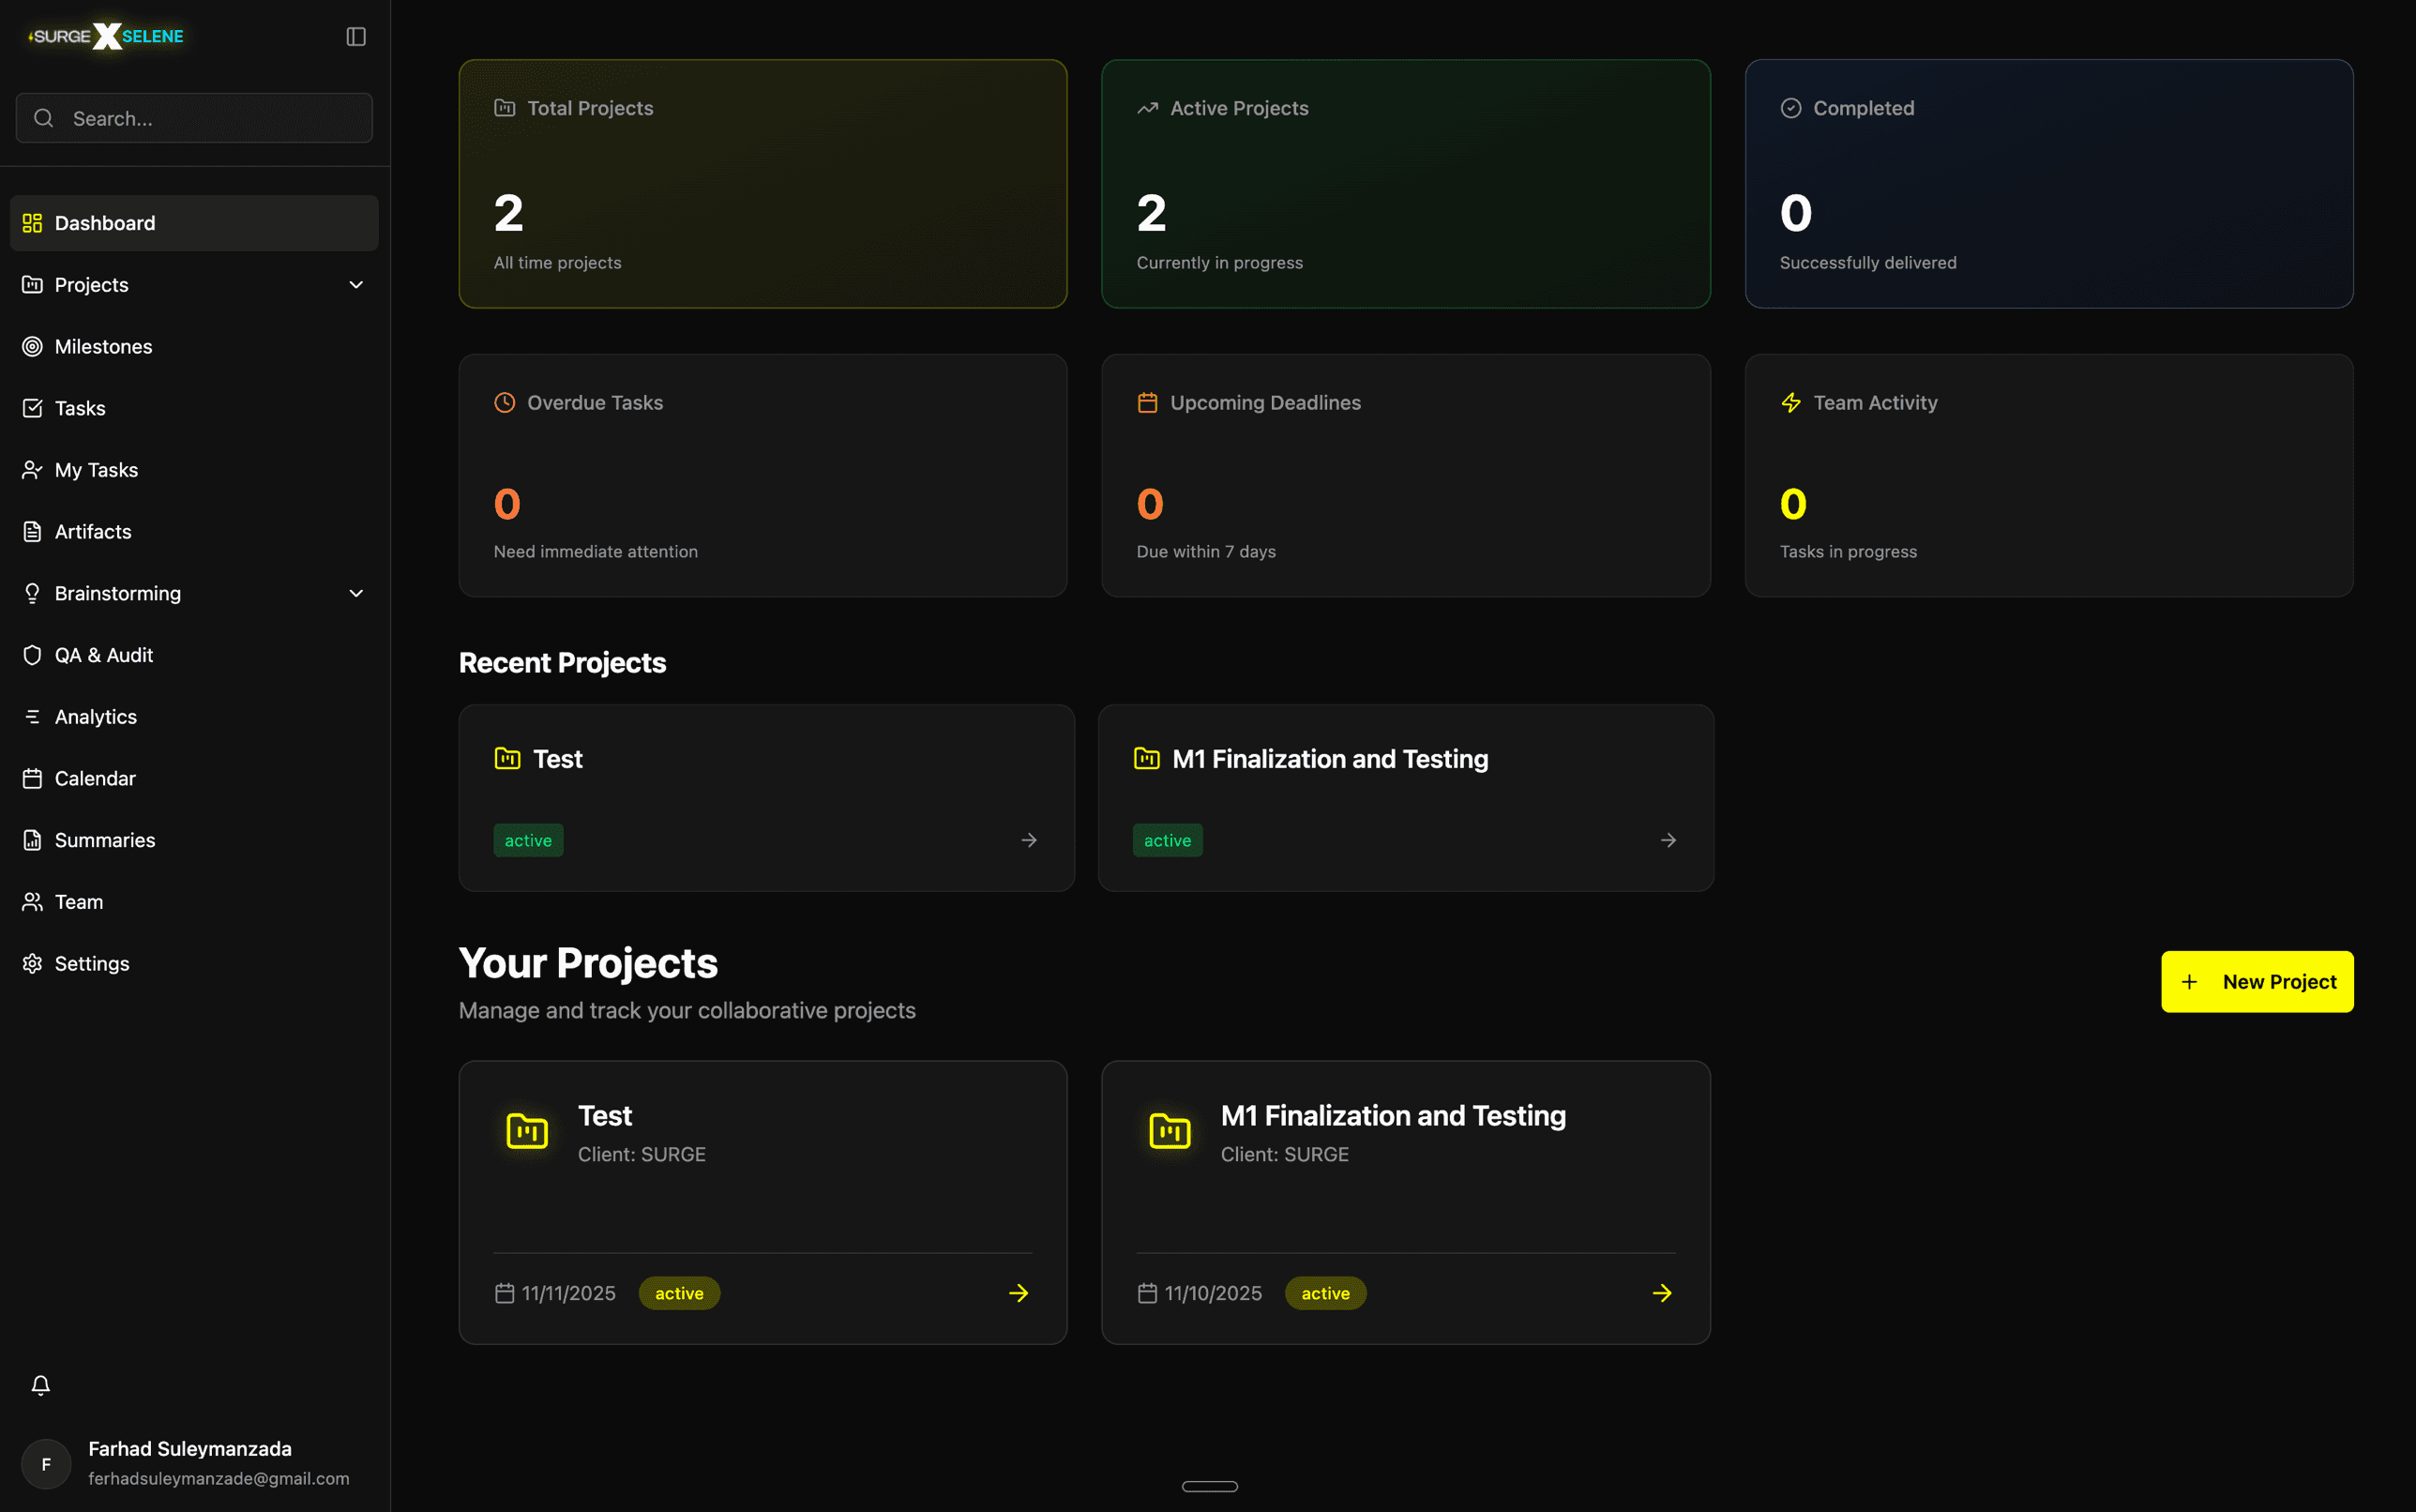The image size is (2416, 1512).
Task: Open the Summaries panel icon
Action: 33,840
